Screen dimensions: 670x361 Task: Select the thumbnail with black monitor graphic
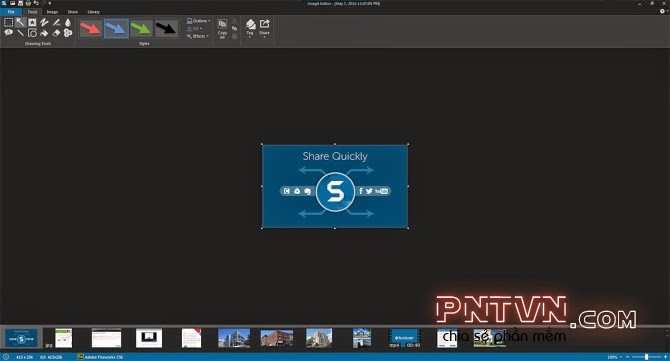(x=149, y=338)
